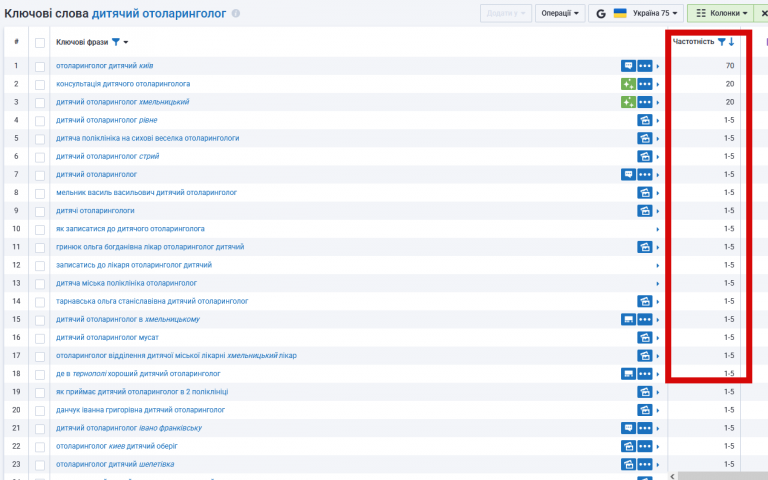The width and height of the screenshot is (768, 480).
Task: Check the box for 'дитячі отоларингологи'
Action: point(40,211)
